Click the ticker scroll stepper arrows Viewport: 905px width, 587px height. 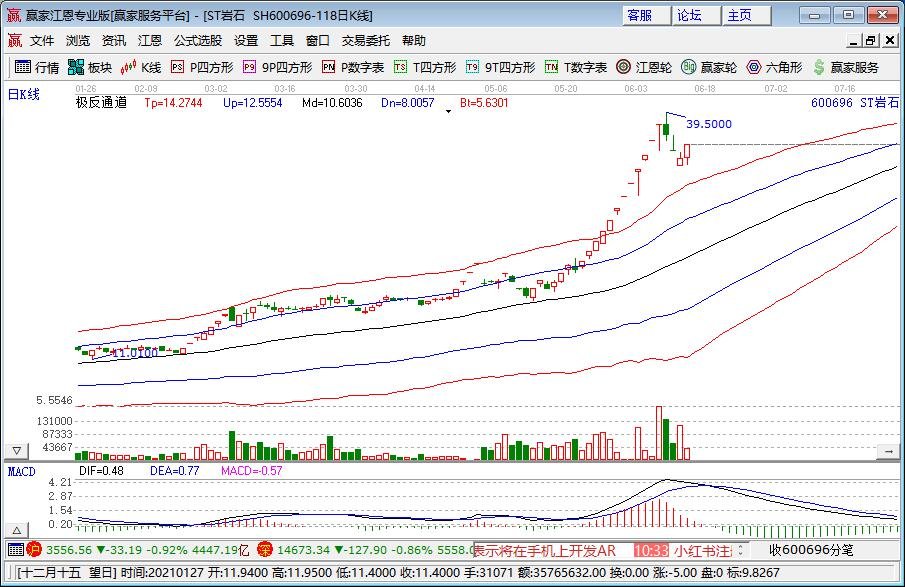741,550
